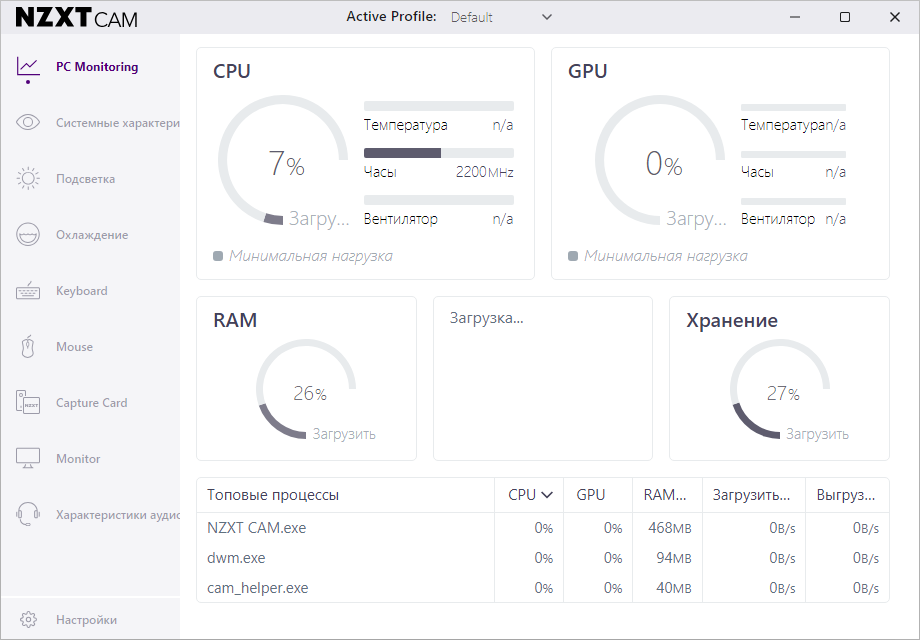Sort processes by CPU column arrow
920x640 pixels.
(547, 495)
